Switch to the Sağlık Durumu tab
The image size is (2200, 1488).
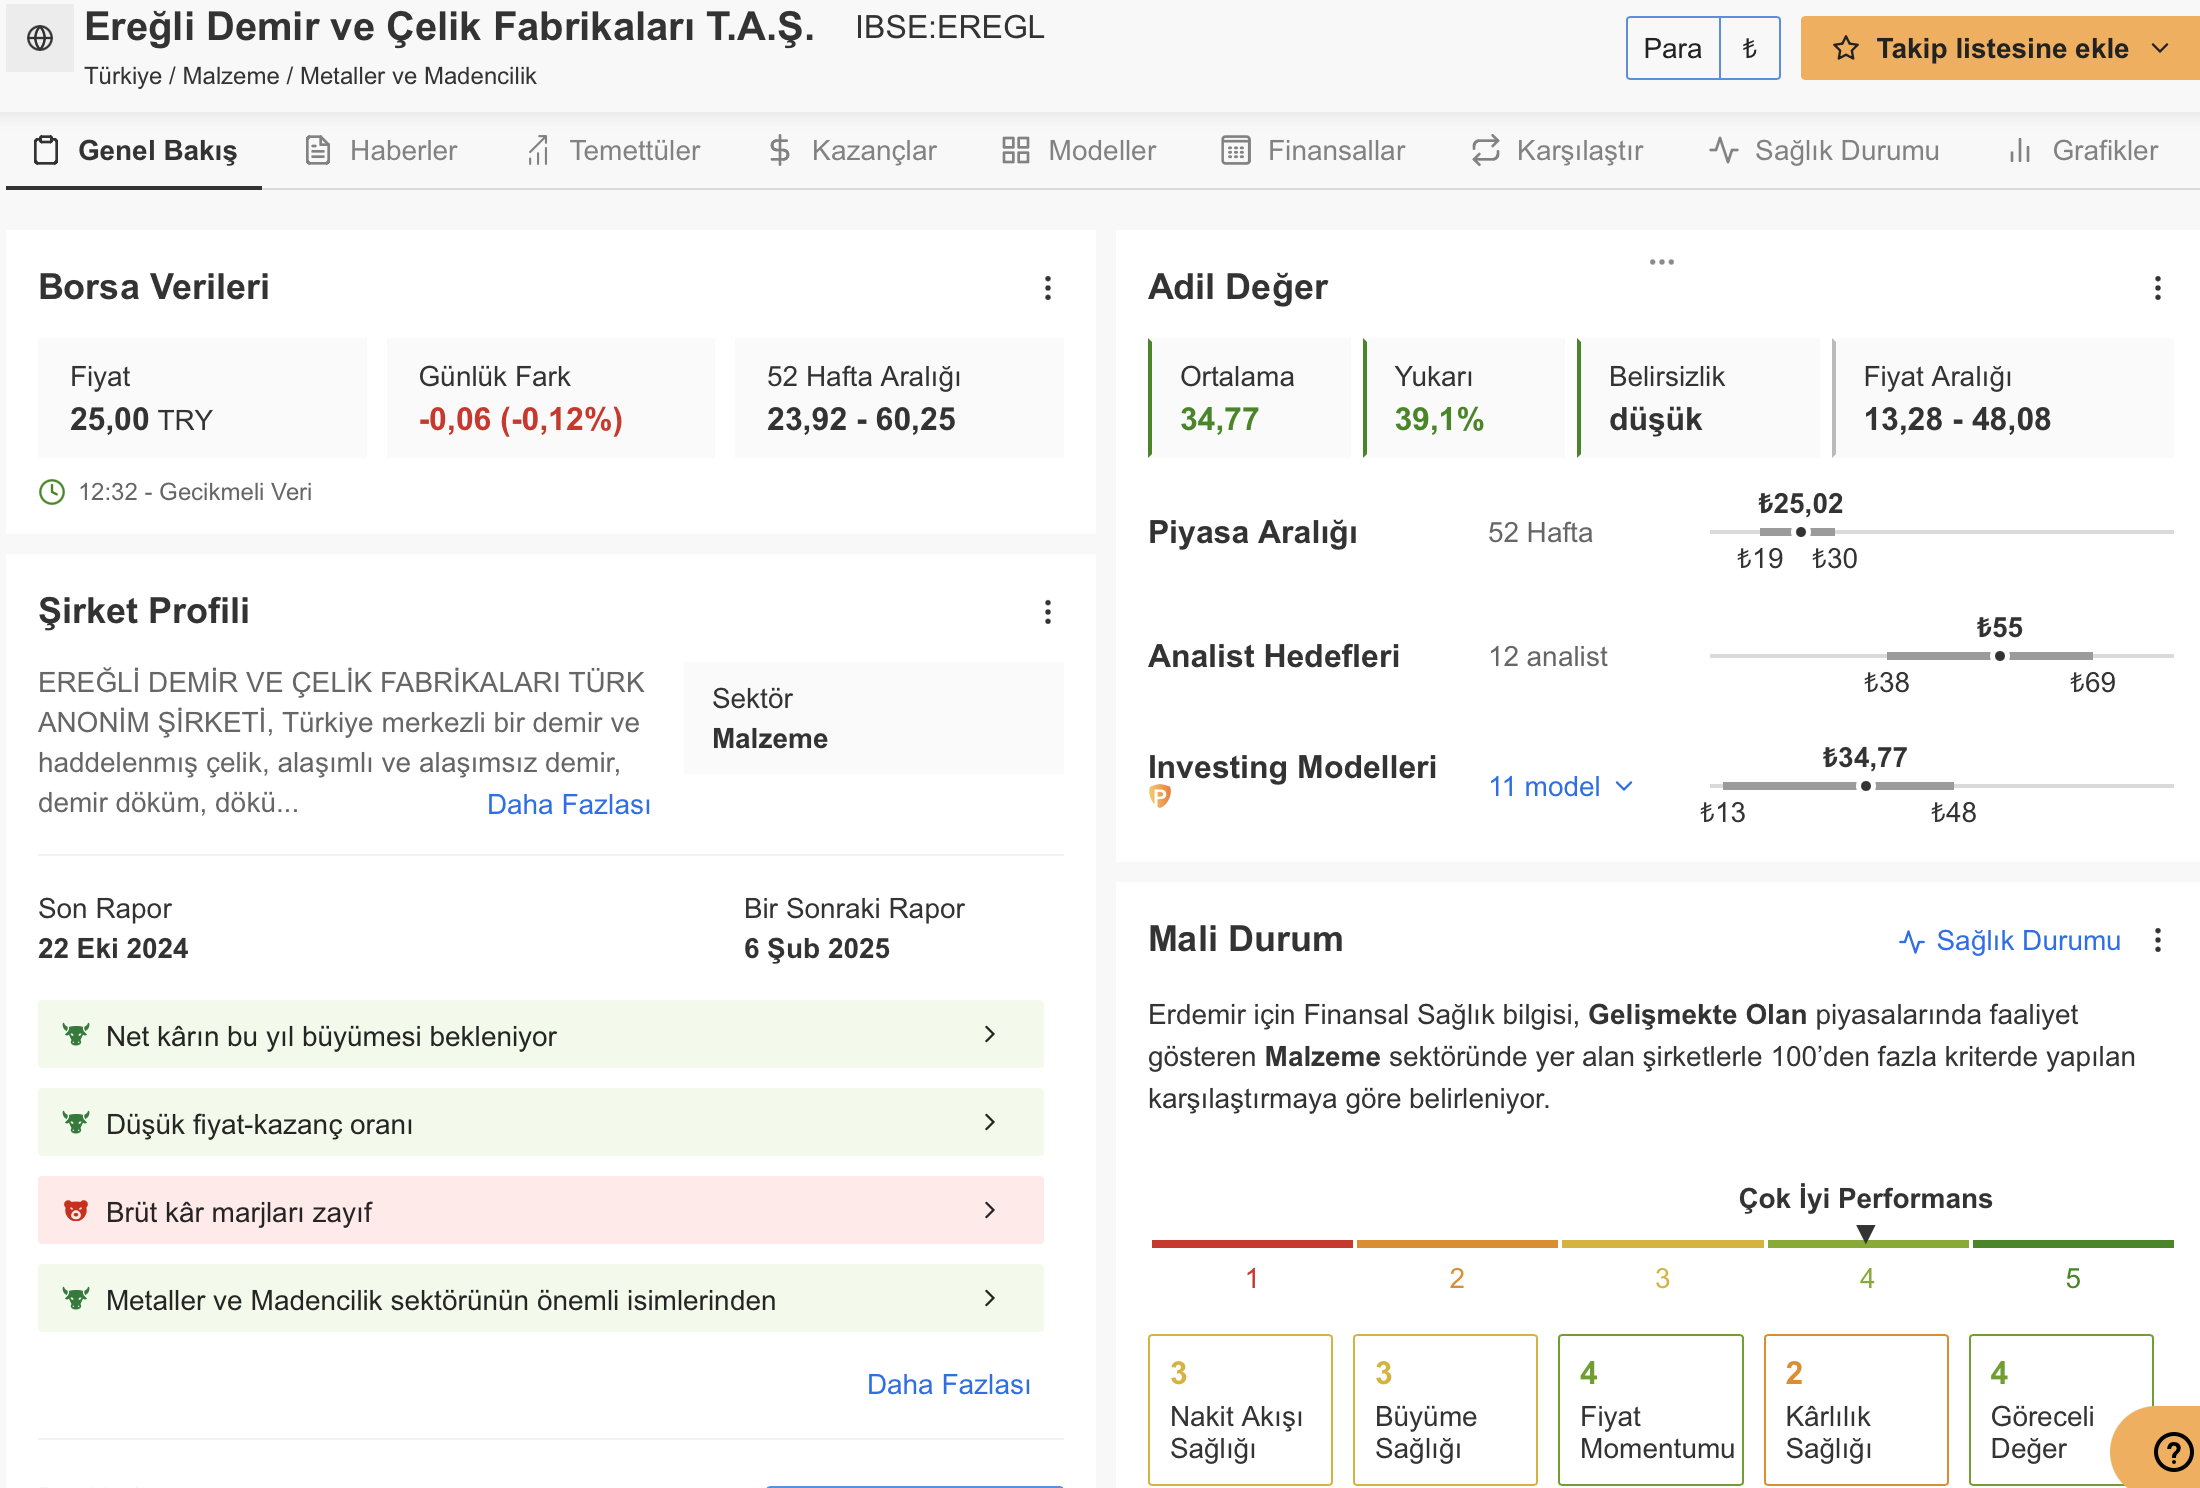tap(1824, 151)
